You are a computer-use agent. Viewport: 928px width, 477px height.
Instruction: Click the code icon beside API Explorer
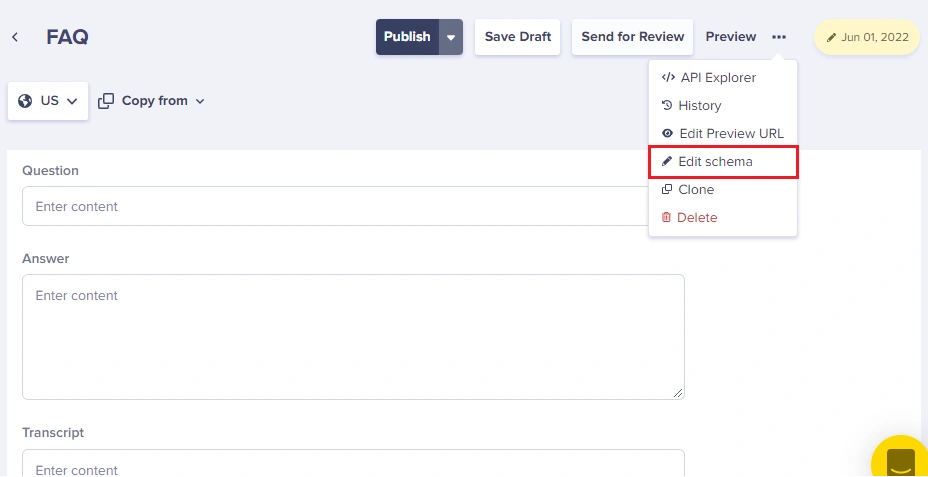(668, 78)
